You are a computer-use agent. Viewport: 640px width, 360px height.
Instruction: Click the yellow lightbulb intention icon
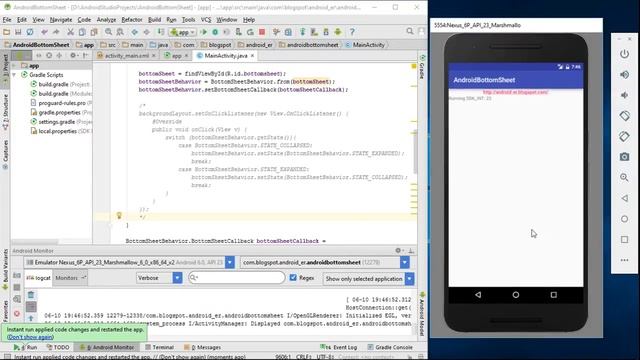click(x=119, y=215)
